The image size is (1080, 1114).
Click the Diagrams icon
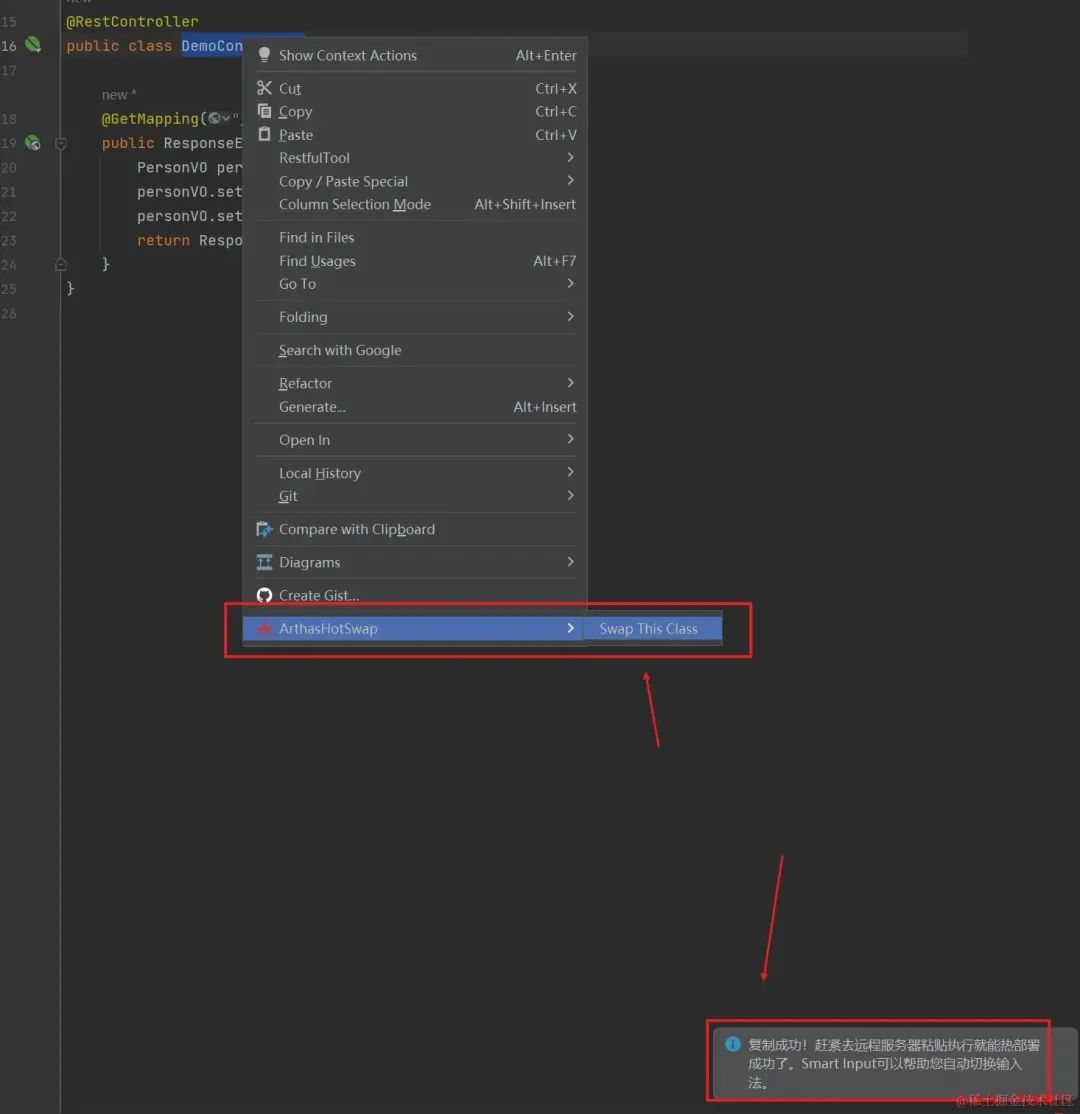(264, 562)
